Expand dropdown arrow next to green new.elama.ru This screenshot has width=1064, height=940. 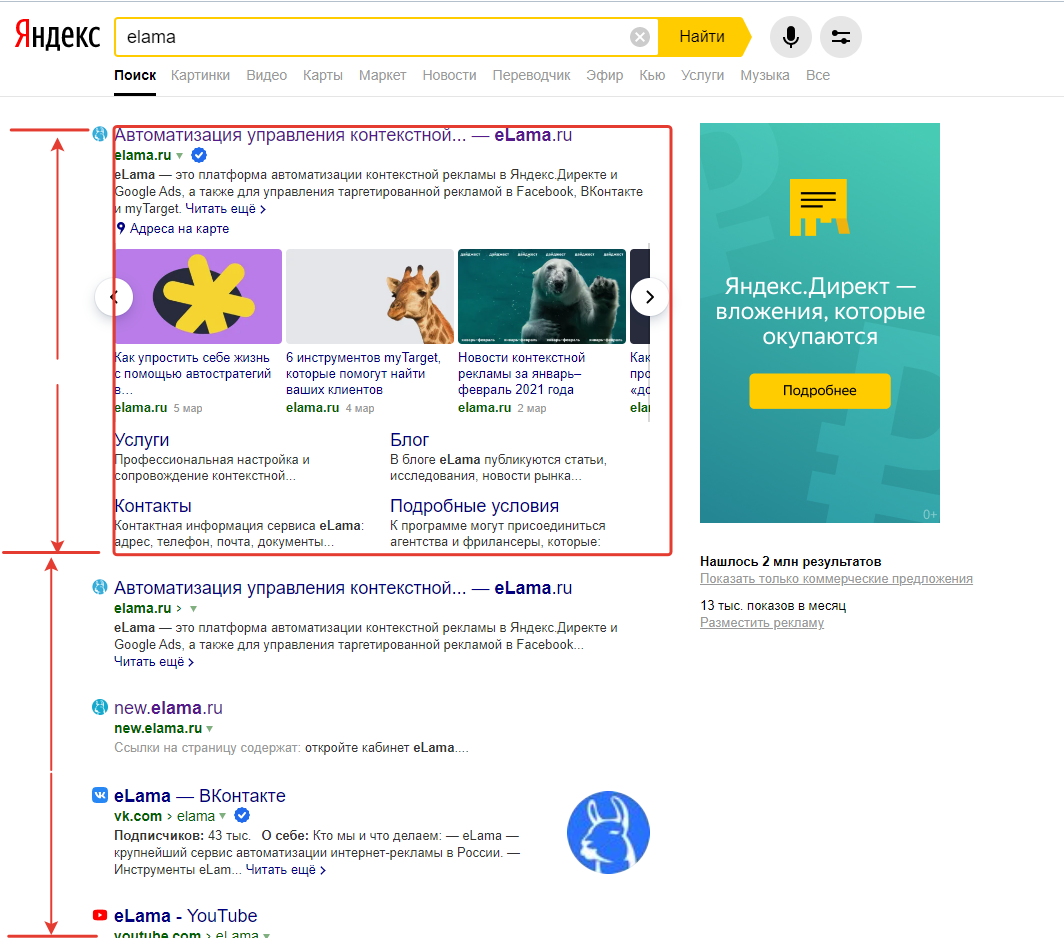click(x=210, y=729)
